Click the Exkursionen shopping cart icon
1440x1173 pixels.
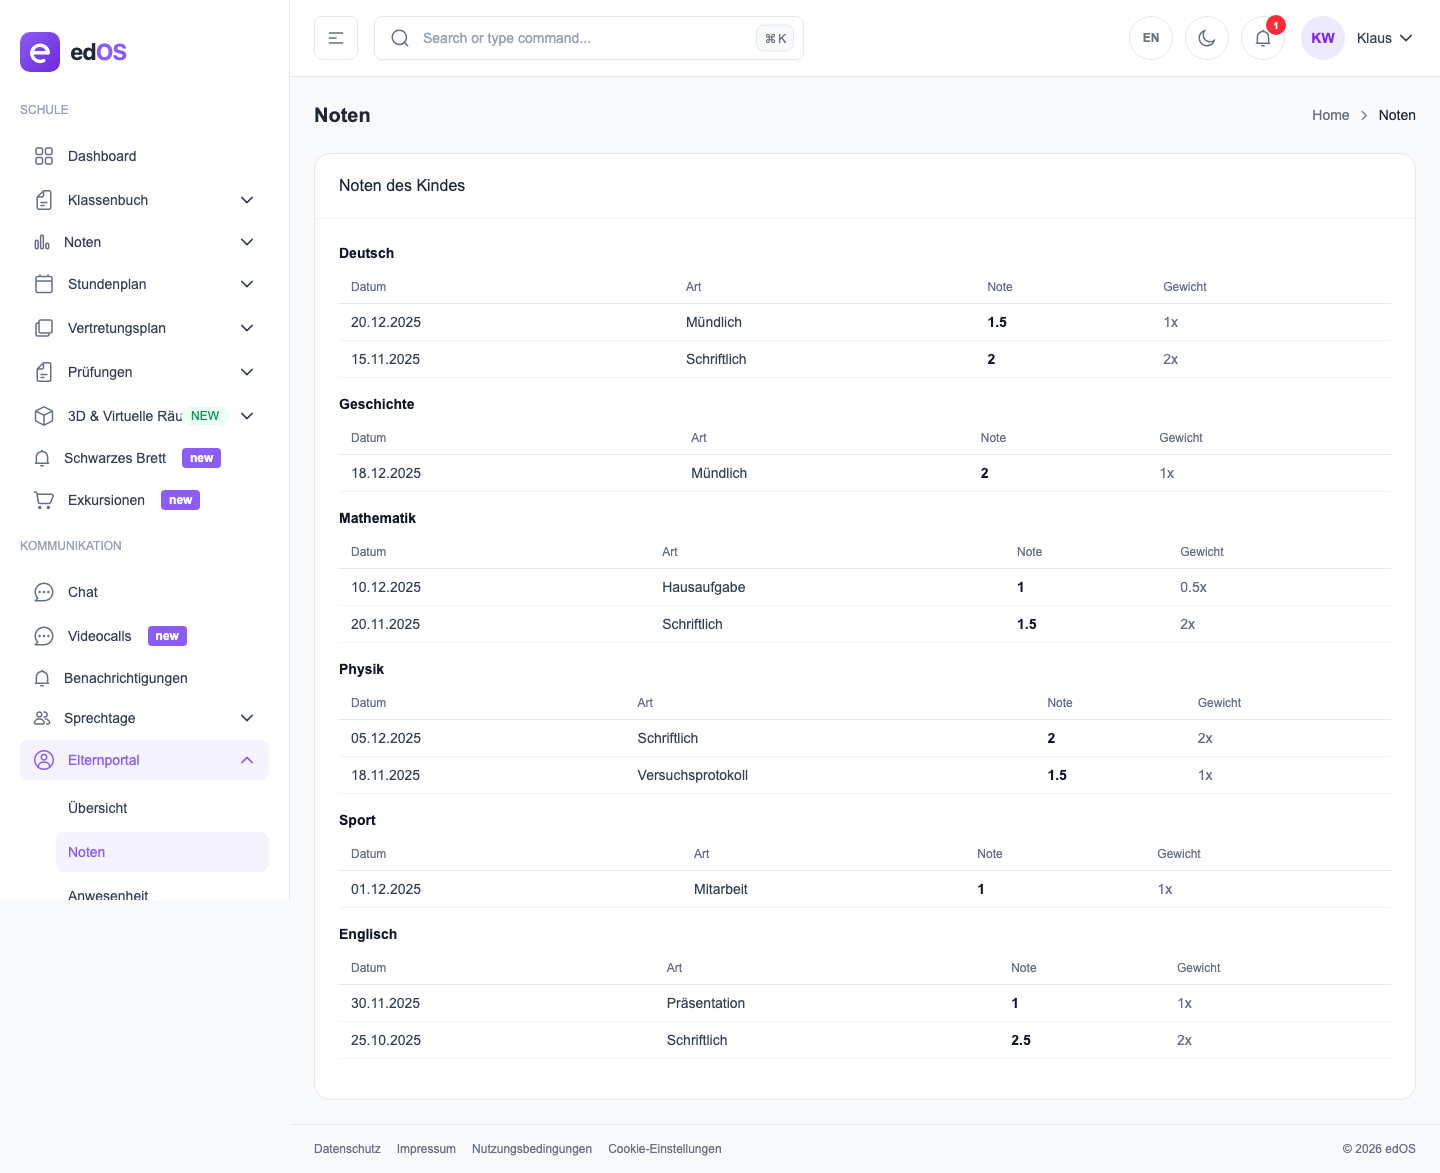[44, 500]
